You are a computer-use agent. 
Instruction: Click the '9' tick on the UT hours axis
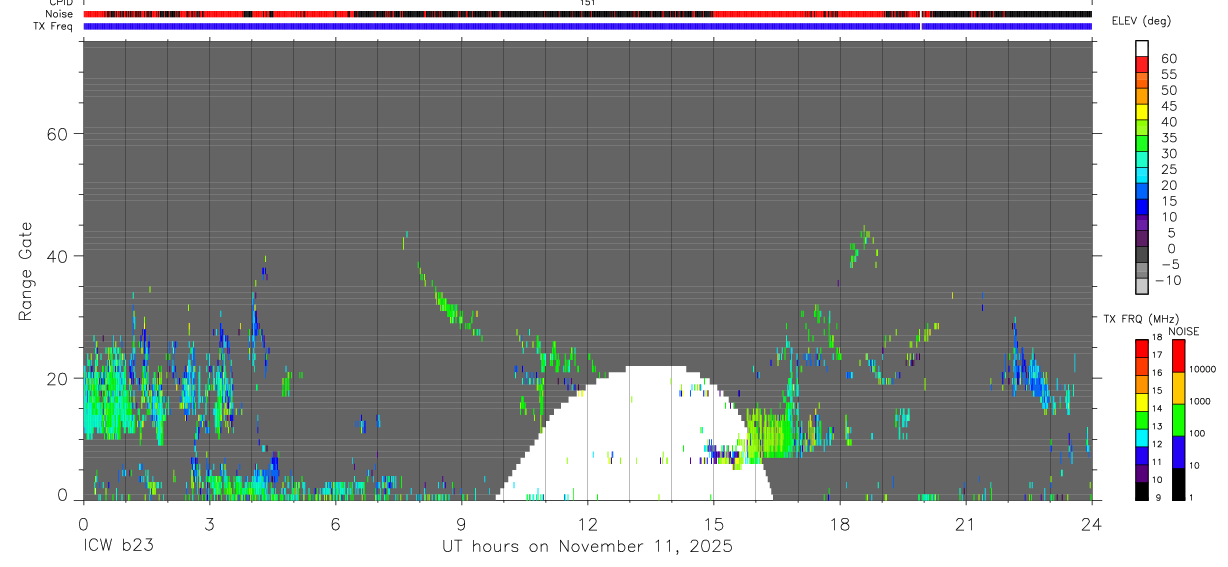(461, 523)
